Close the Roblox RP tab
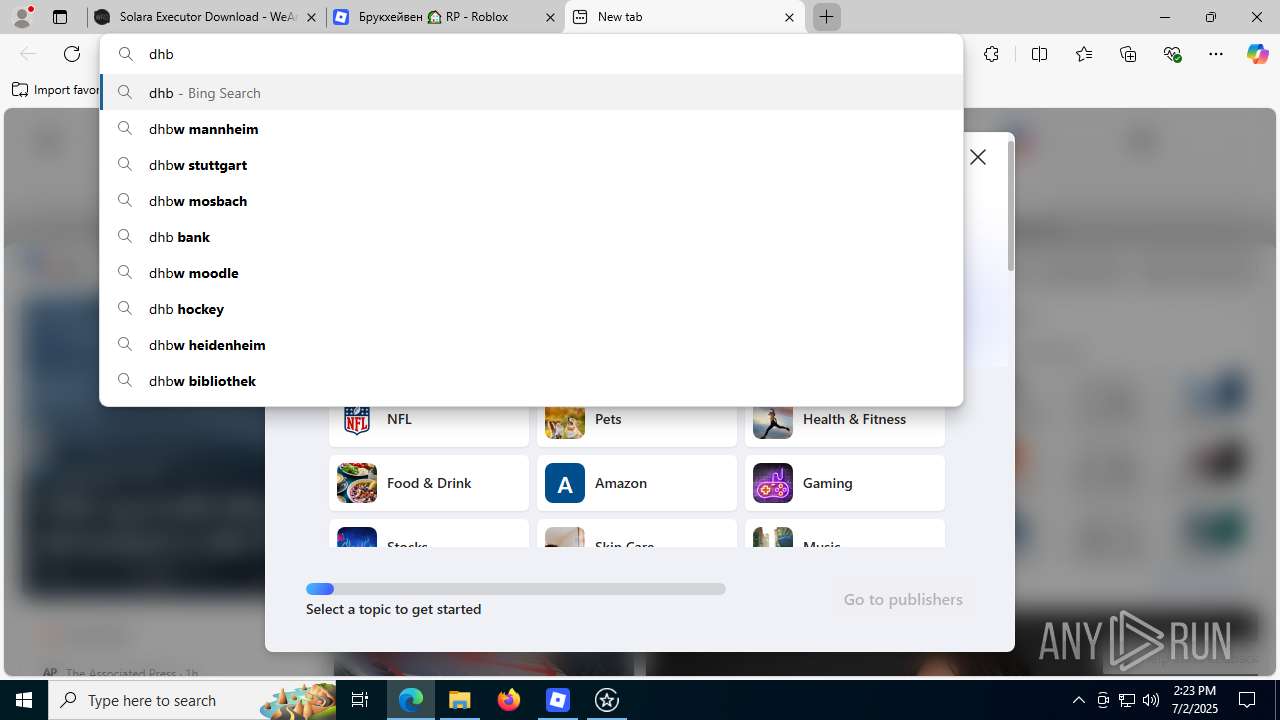The image size is (1280, 720). [x=550, y=17]
